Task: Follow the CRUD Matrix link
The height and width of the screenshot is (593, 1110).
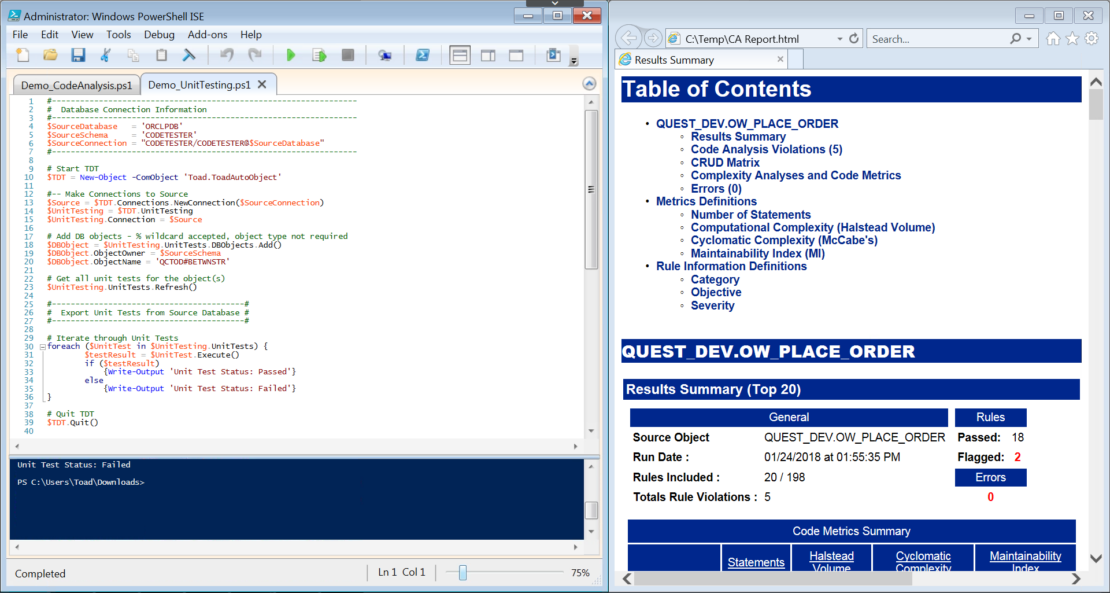Action: click(x=725, y=162)
